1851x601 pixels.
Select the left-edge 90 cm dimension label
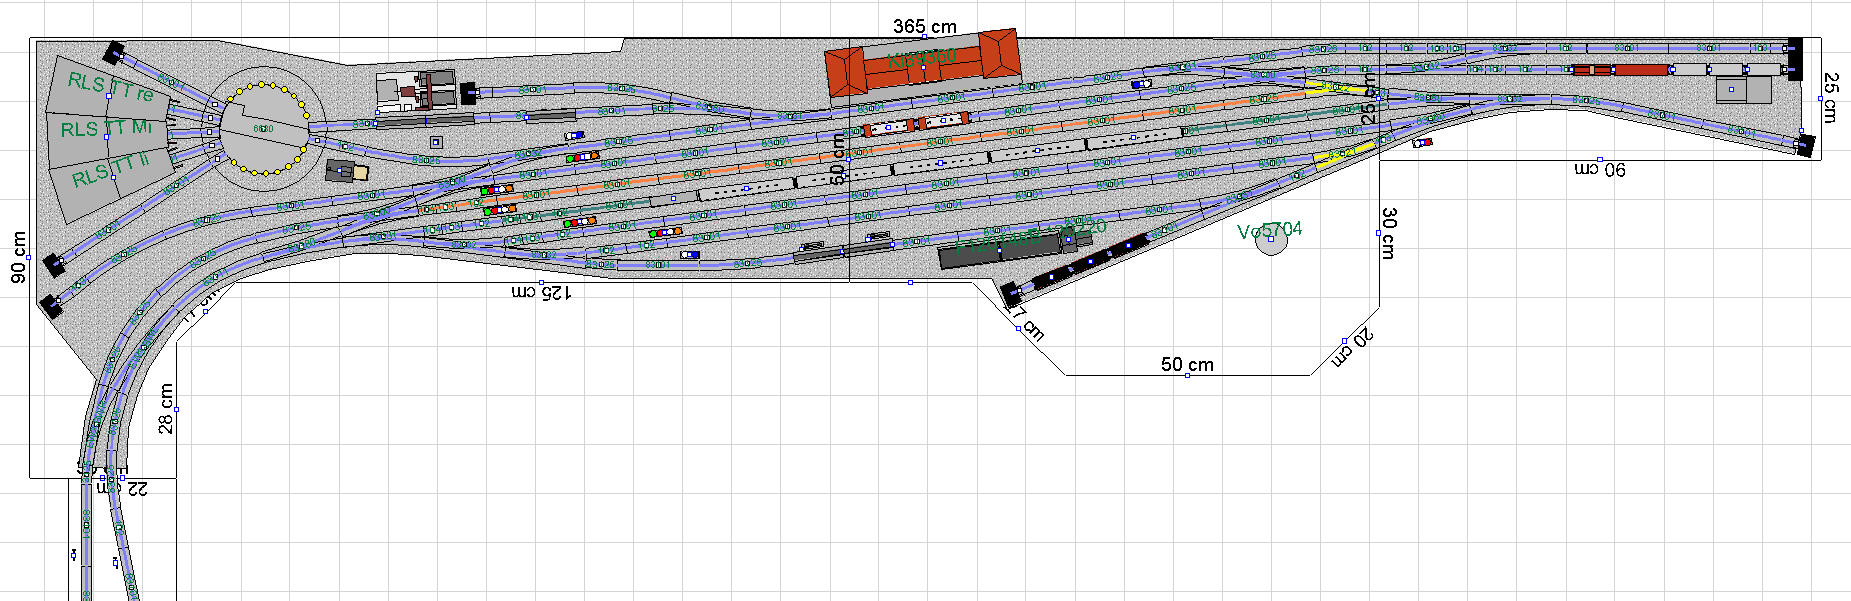click(x=18, y=257)
